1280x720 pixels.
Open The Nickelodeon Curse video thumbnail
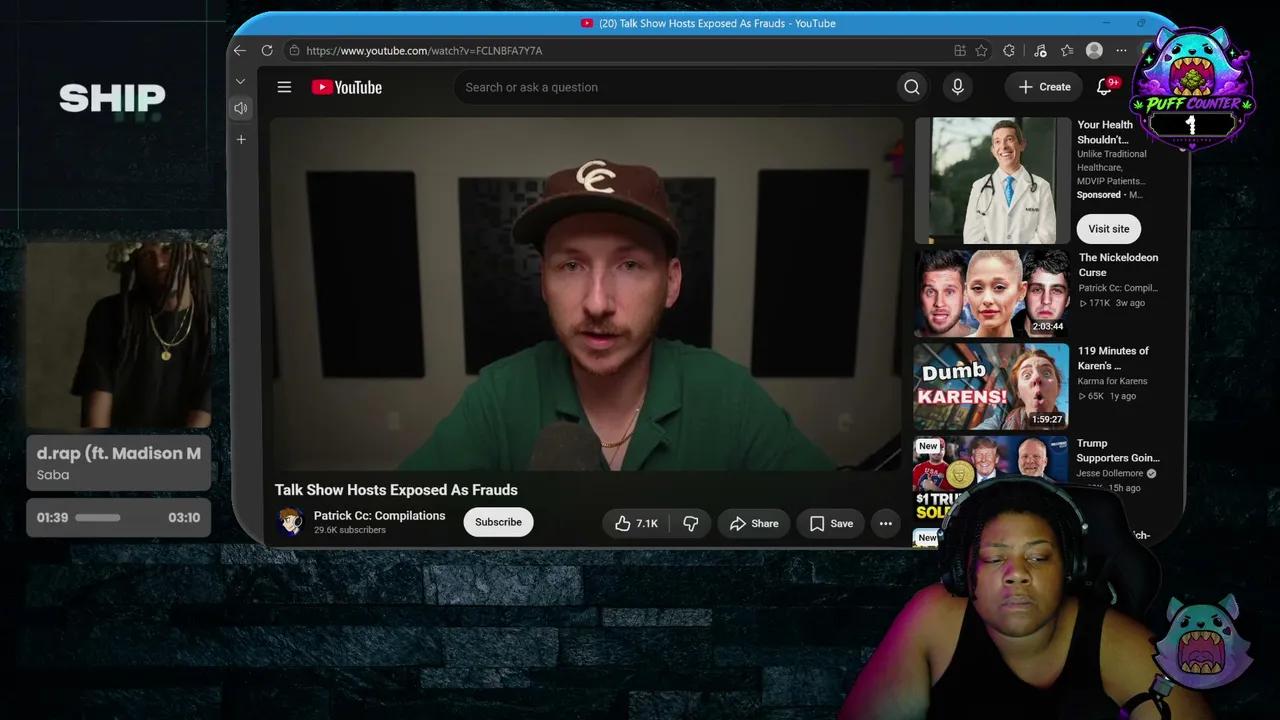(x=992, y=293)
